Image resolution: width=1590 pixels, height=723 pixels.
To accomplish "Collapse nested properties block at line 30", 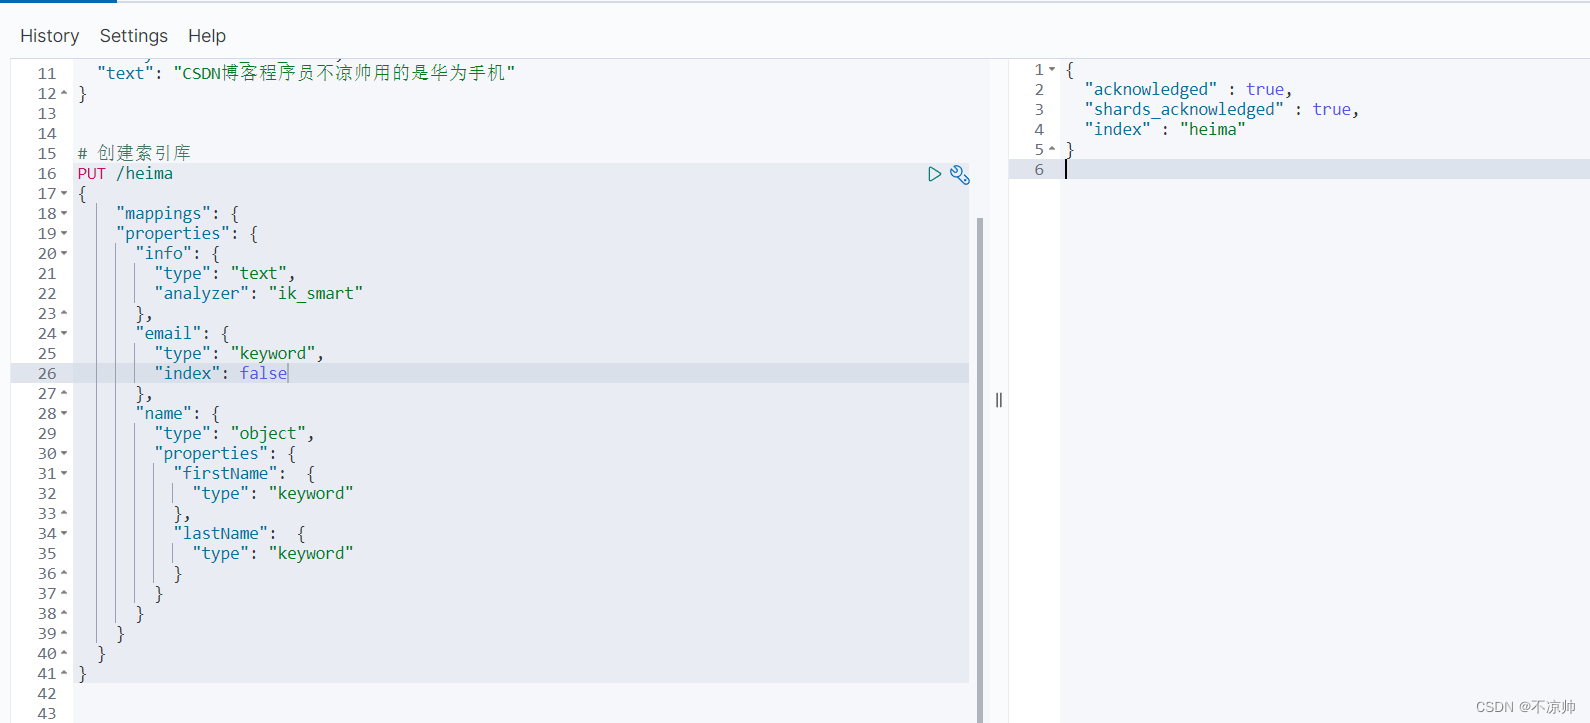I will pyautogui.click(x=64, y=453).
